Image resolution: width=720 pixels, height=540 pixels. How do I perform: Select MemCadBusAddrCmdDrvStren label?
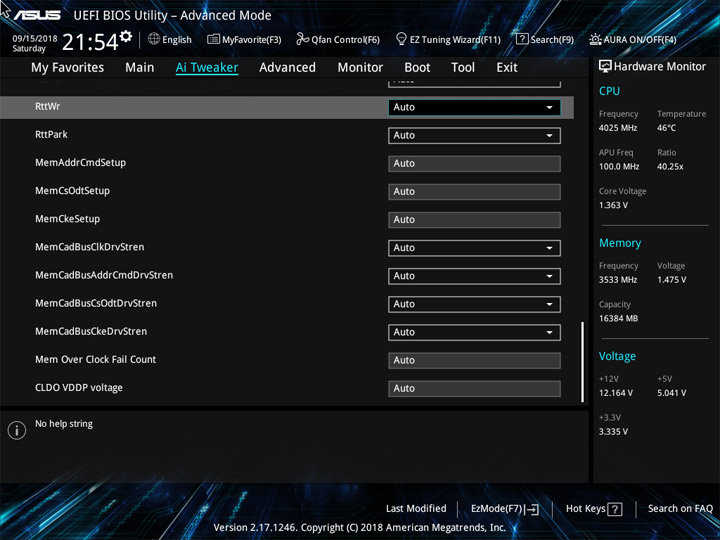click(104, 275)
